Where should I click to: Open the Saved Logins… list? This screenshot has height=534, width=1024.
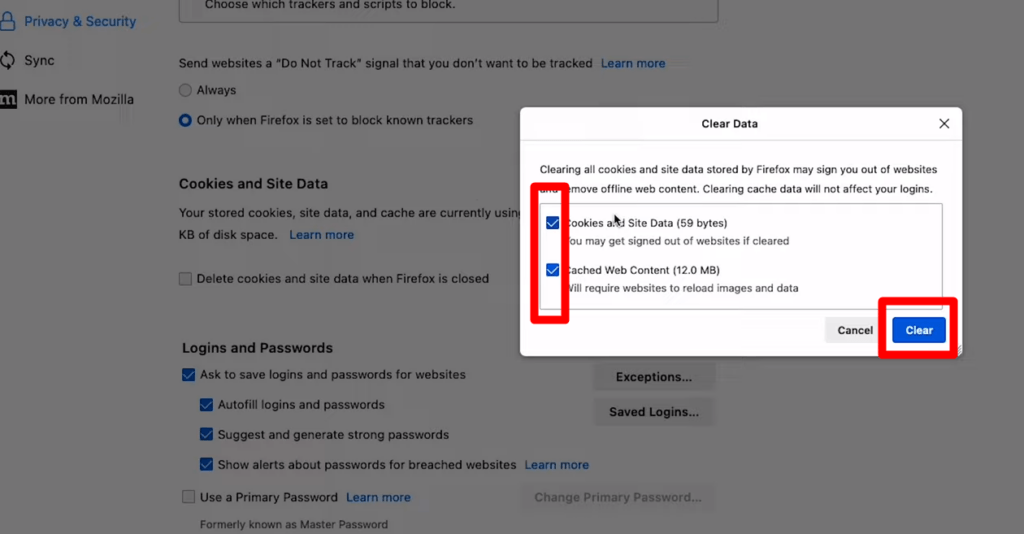click(x=654, y=412)
